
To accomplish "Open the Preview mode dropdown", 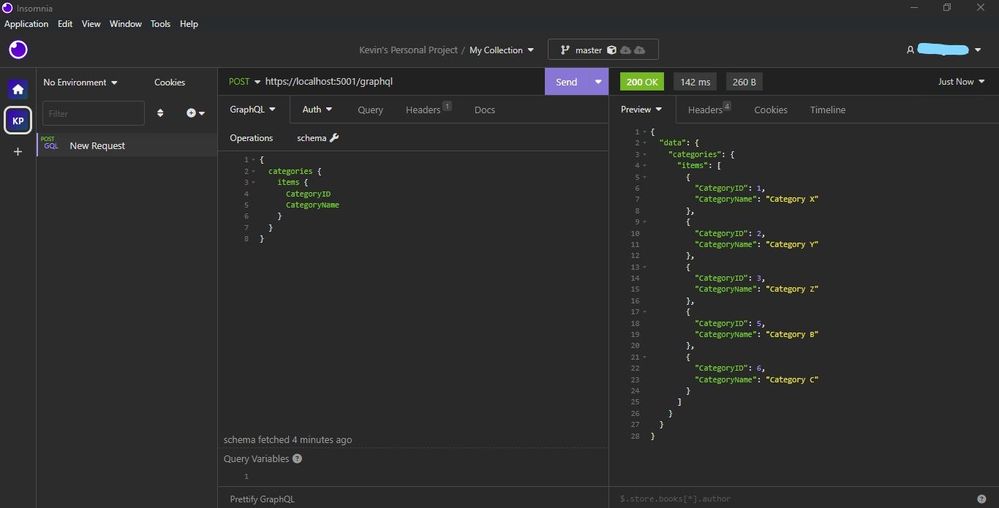I will [641, 109].
